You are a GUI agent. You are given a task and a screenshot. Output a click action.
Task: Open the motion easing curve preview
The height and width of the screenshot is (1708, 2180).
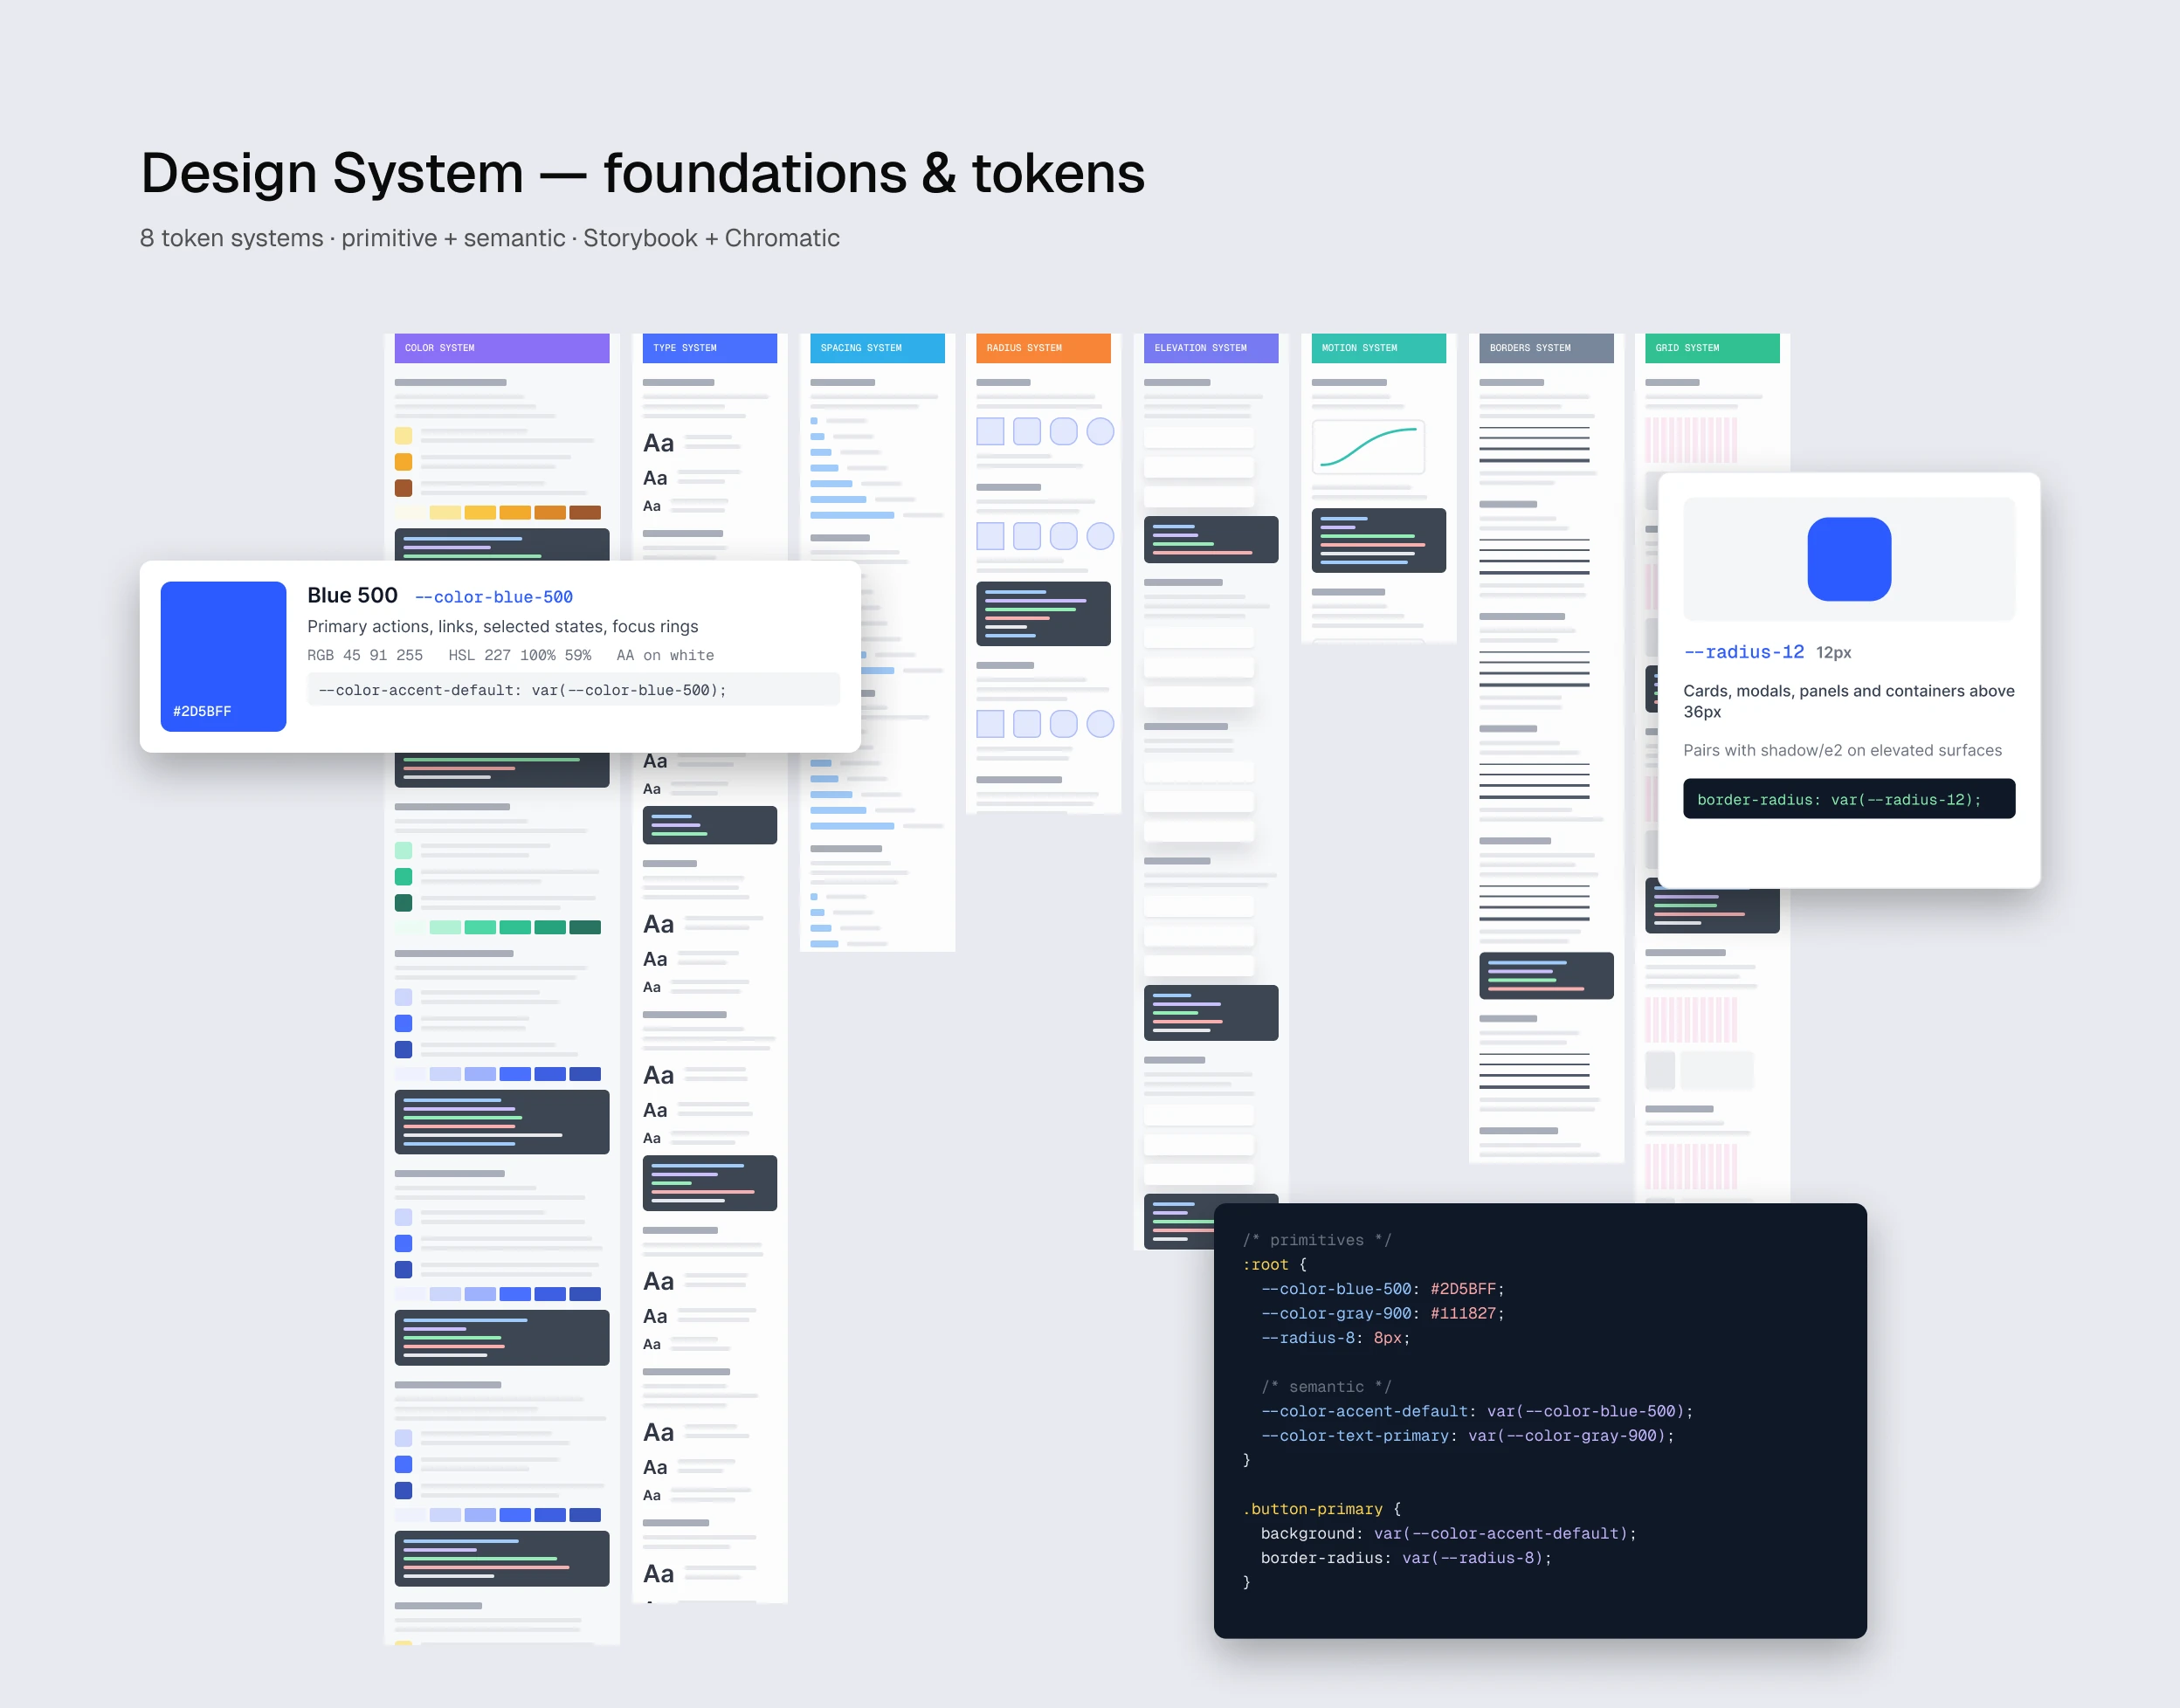point(1368,447)
